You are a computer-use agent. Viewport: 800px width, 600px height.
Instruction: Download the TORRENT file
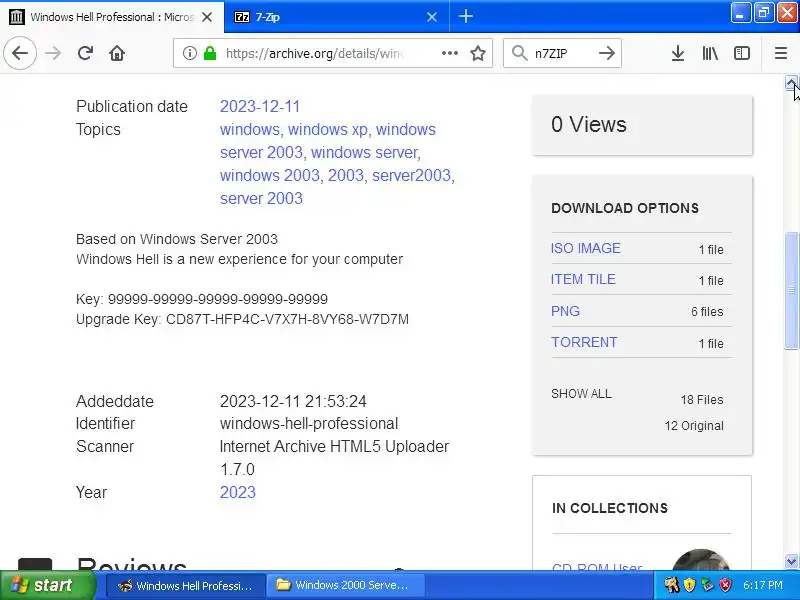[x=584, y=342]
